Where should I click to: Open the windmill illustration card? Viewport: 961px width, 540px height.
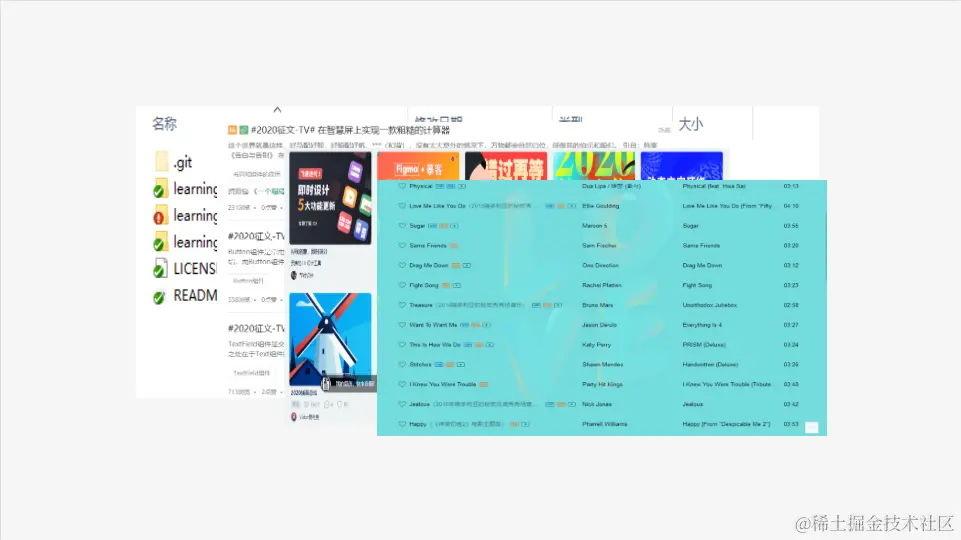[x=330, y=341]
